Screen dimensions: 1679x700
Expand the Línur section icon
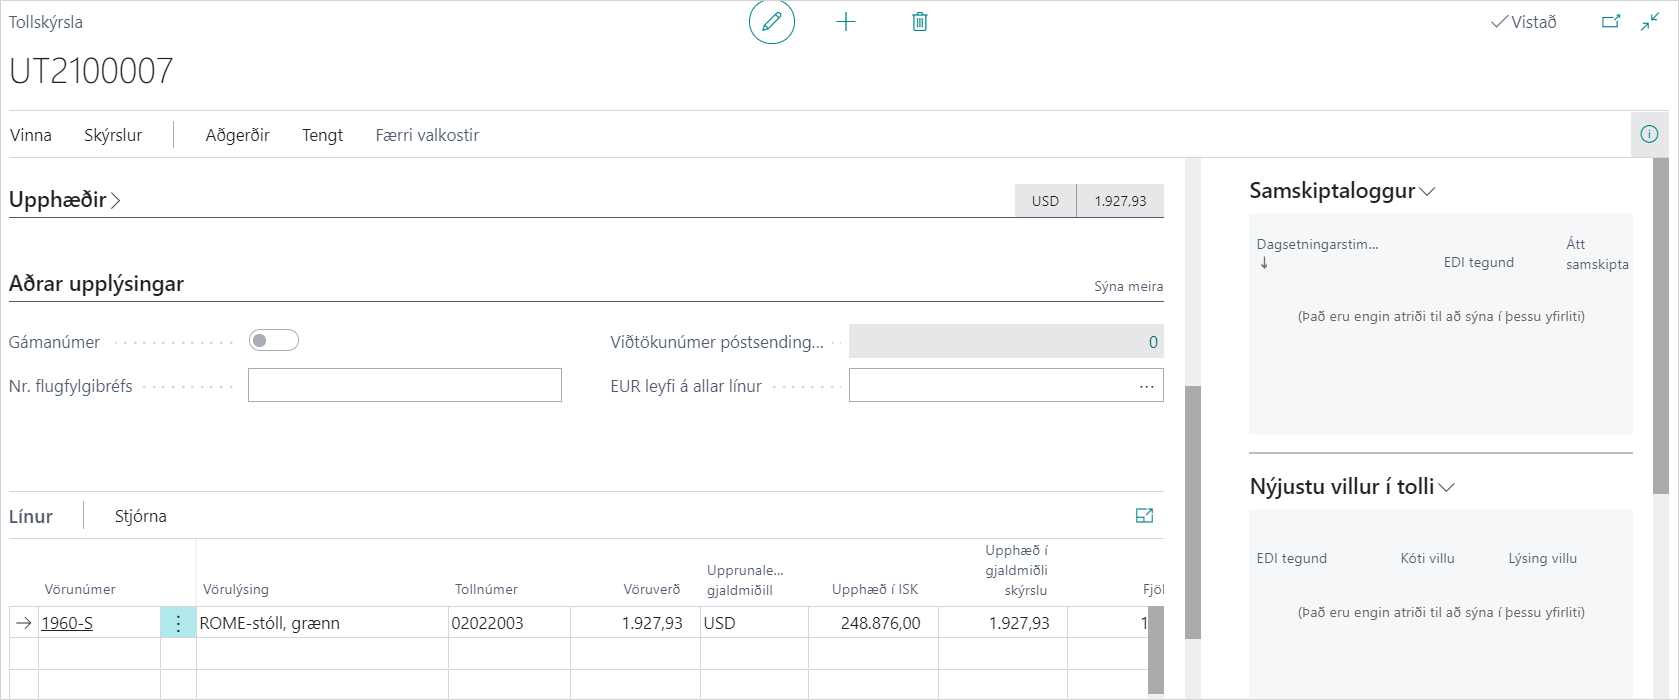tap(1144, 516)
